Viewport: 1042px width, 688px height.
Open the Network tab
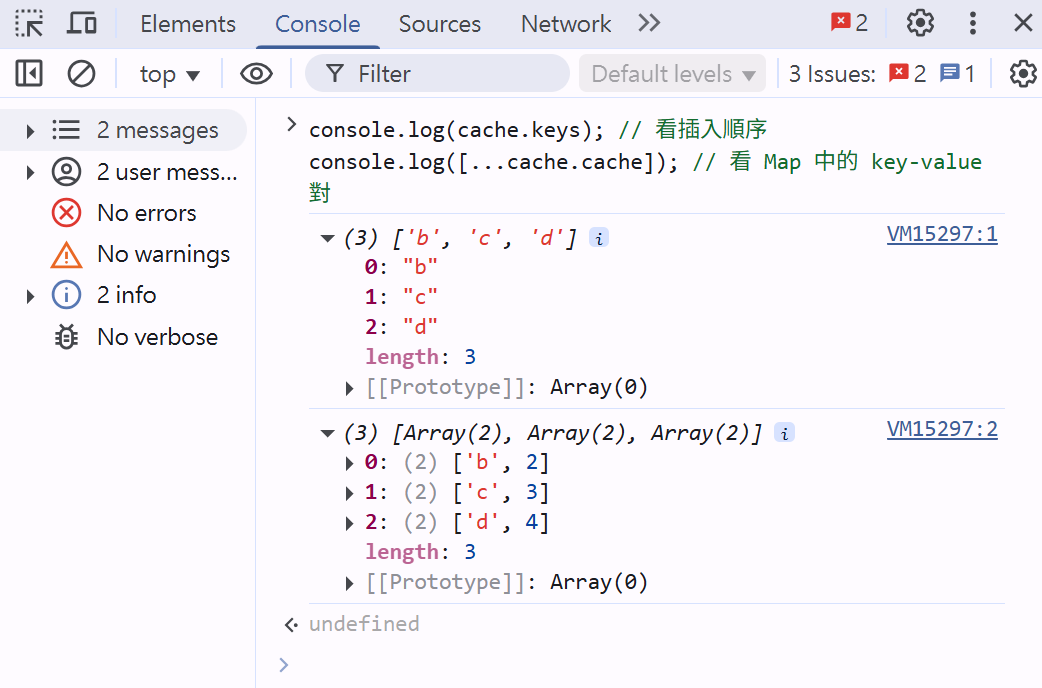pyautogui.click(x=566, y=24)
